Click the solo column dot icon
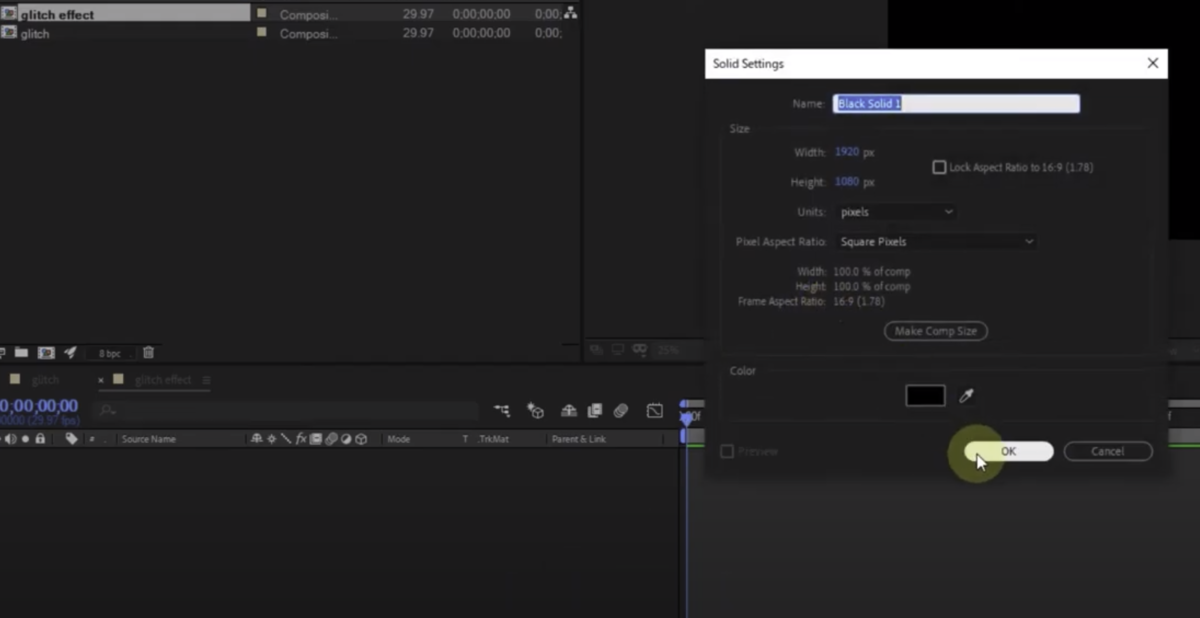This screenshot has width=1200, height=618. [x=26, y=439]
